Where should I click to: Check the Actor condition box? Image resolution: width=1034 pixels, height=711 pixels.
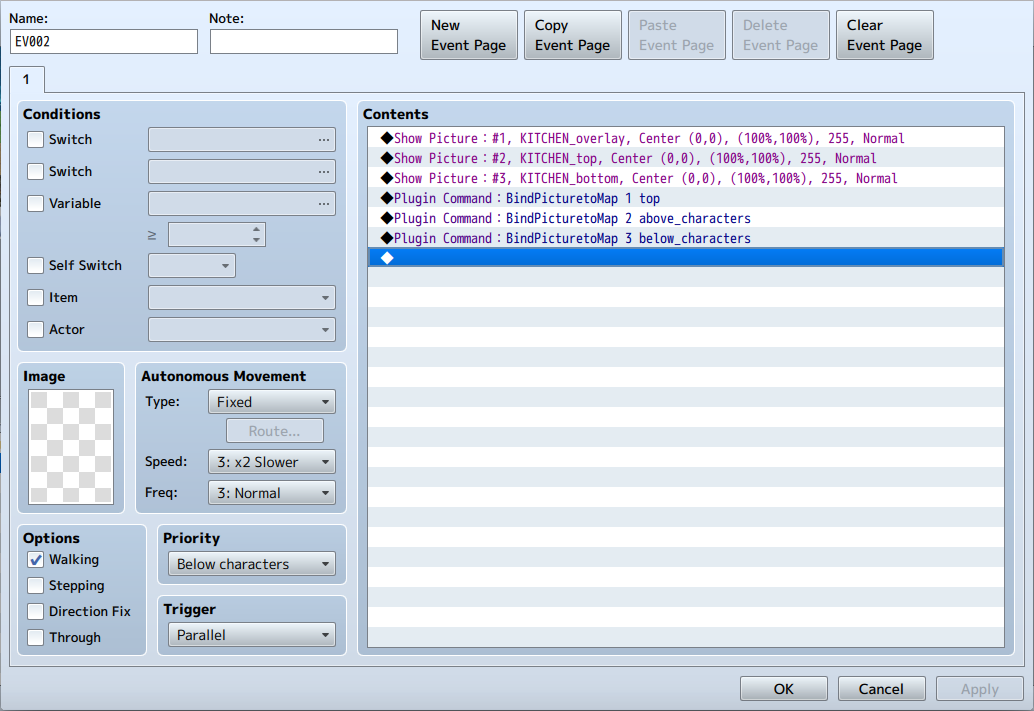36,330
